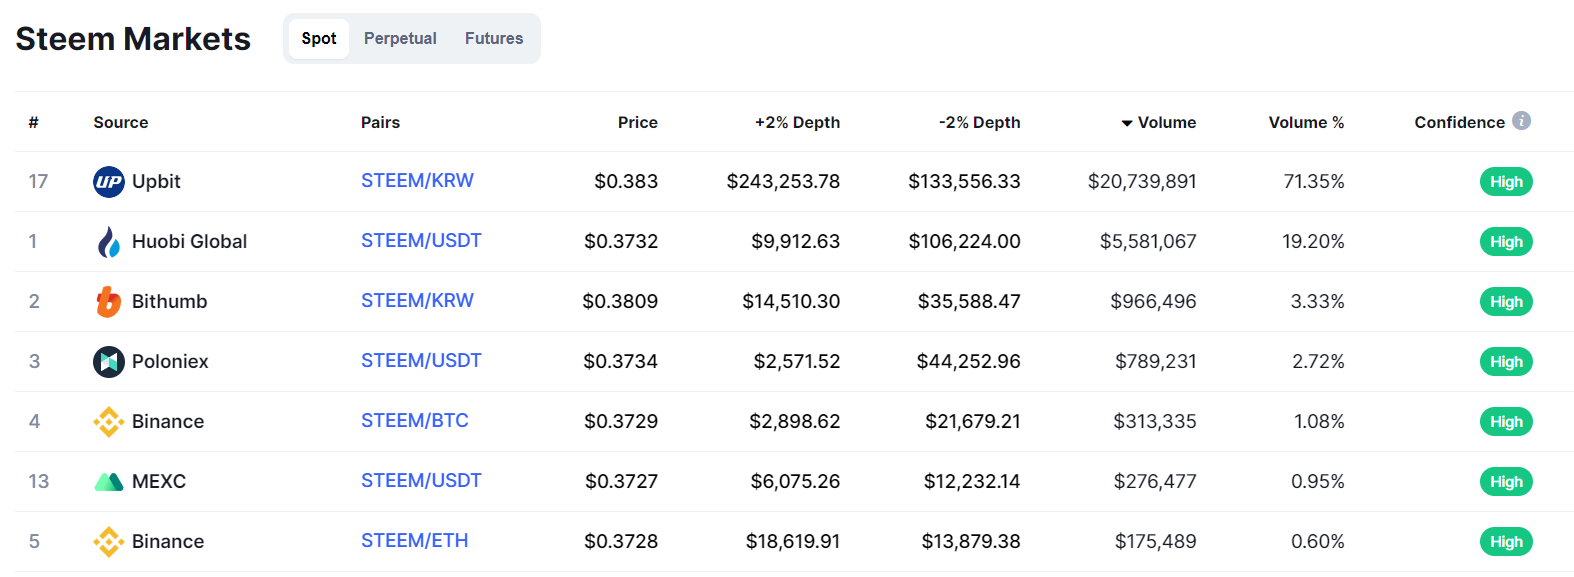Click the Bithumb logo icon

(x=108, y=302)
